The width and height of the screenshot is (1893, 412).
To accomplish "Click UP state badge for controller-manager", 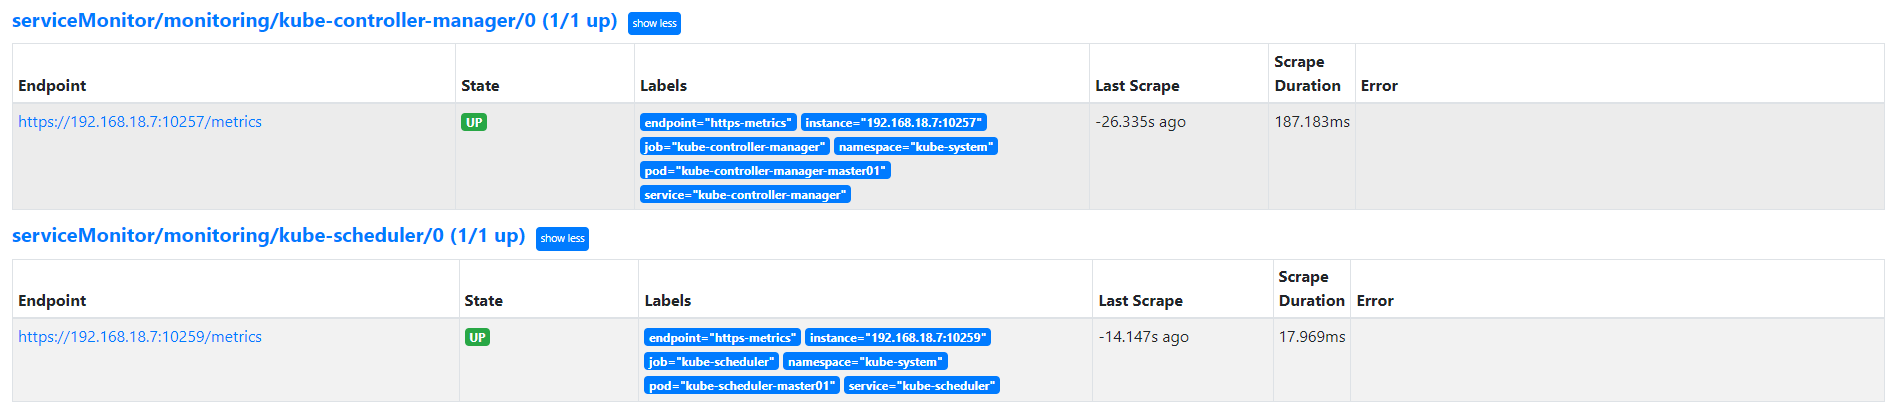I will point(474,122).
